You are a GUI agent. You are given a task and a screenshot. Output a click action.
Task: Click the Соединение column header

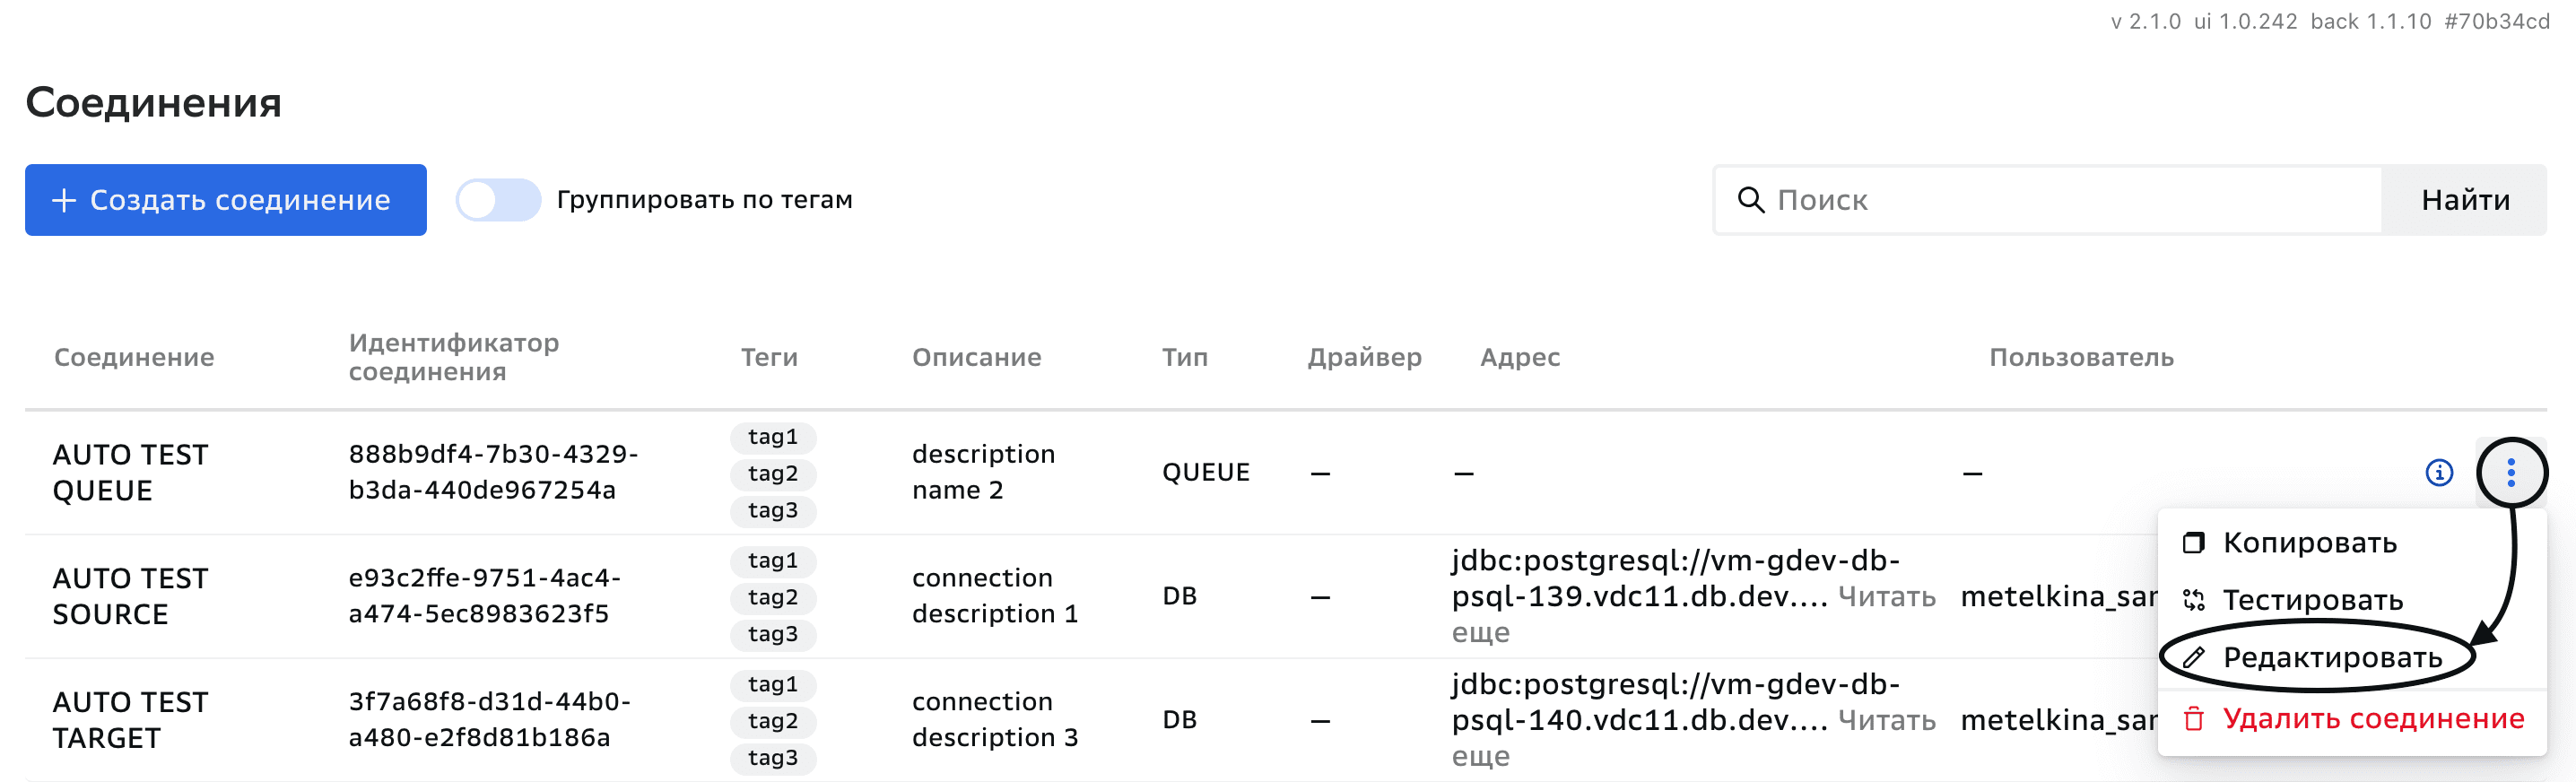pos(134,357)
